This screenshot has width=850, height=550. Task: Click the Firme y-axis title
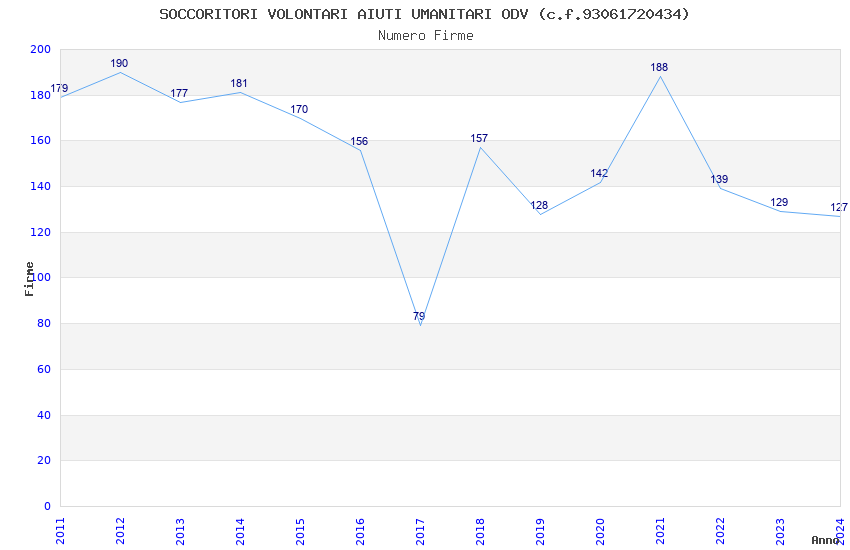click(29, 279)
